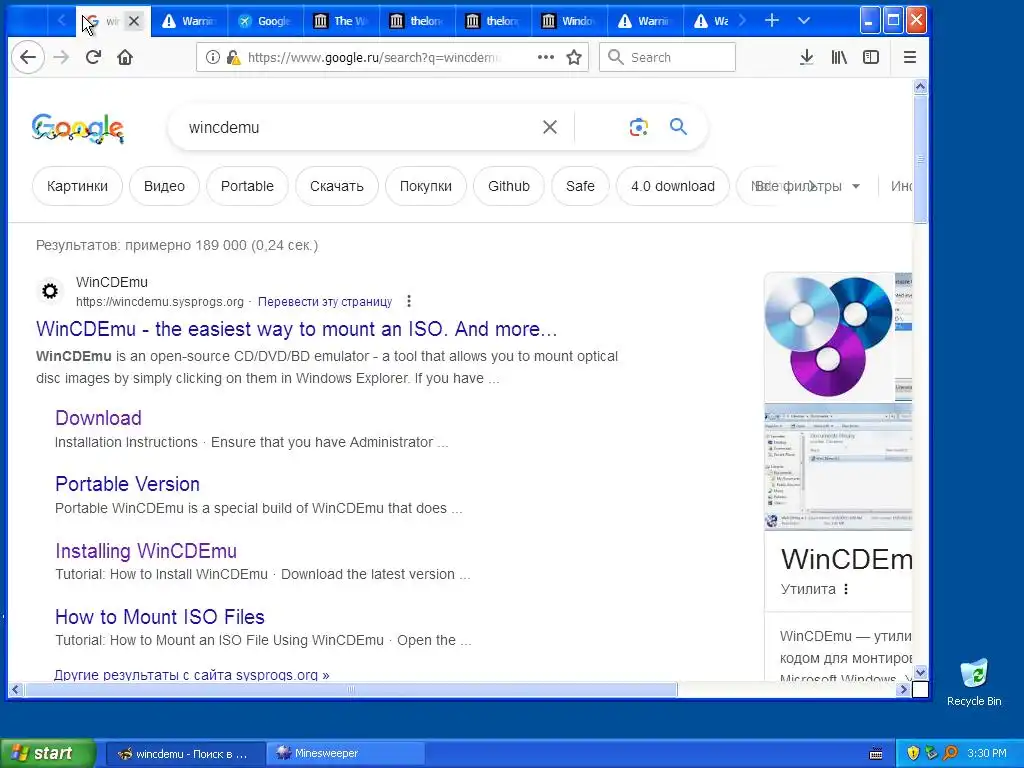Click Перевести эту страницу link
1024x768 pixels.
[x=325, y=302]
